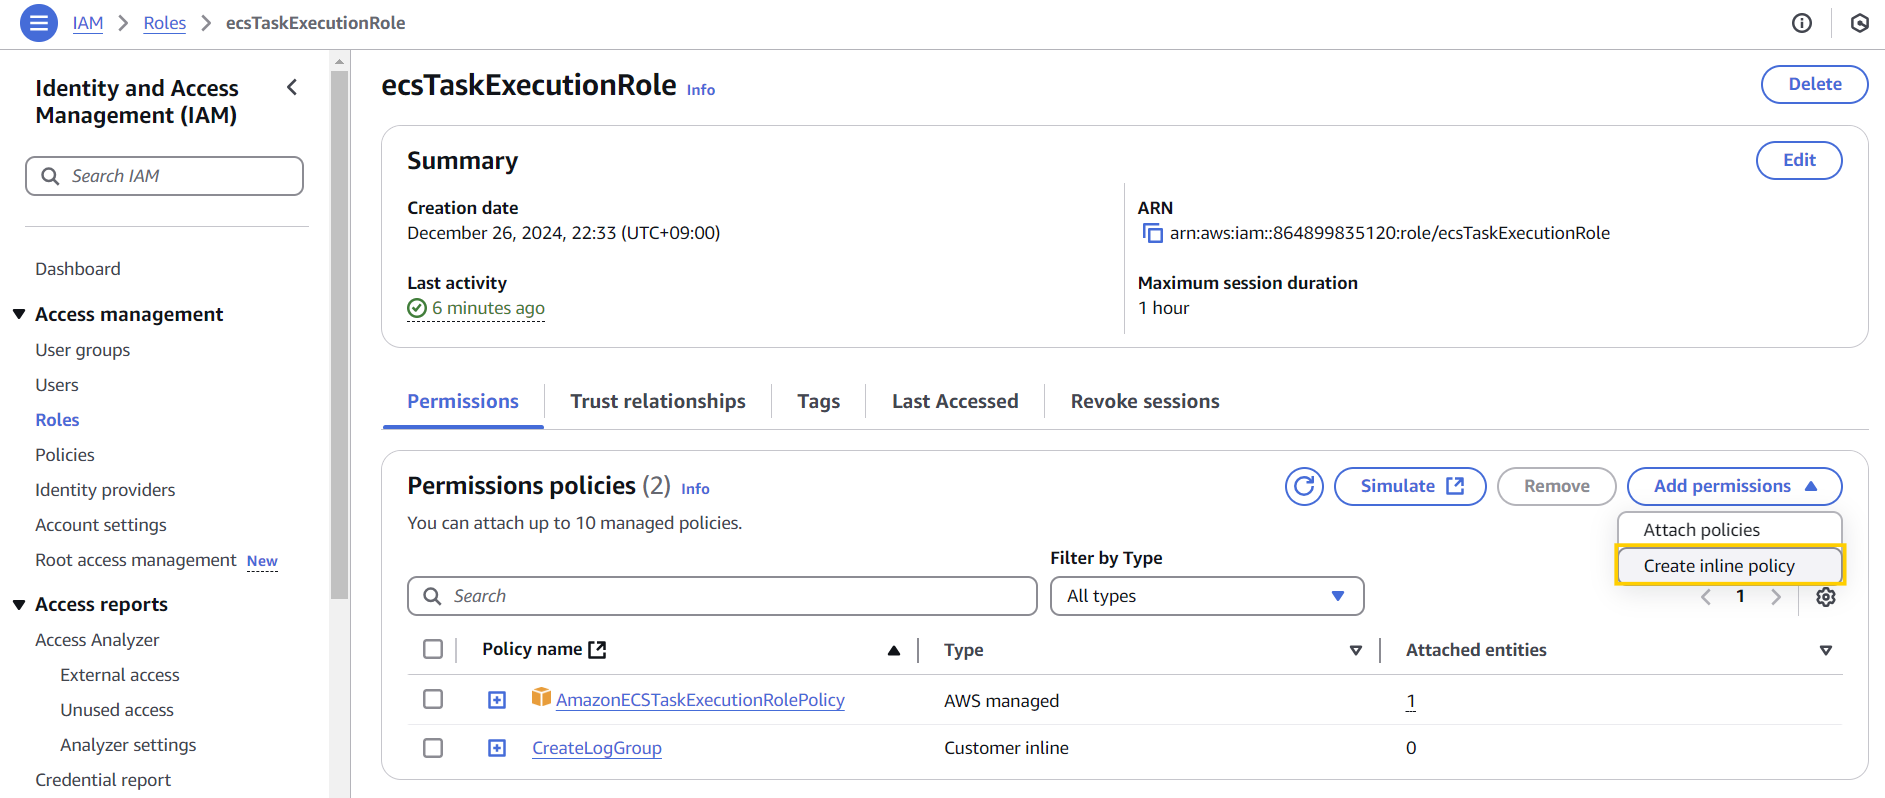The height and width of the screenshot is (798, 1885).
Task: Copy the role ARN with copy icon
Action: (1153, 234)
